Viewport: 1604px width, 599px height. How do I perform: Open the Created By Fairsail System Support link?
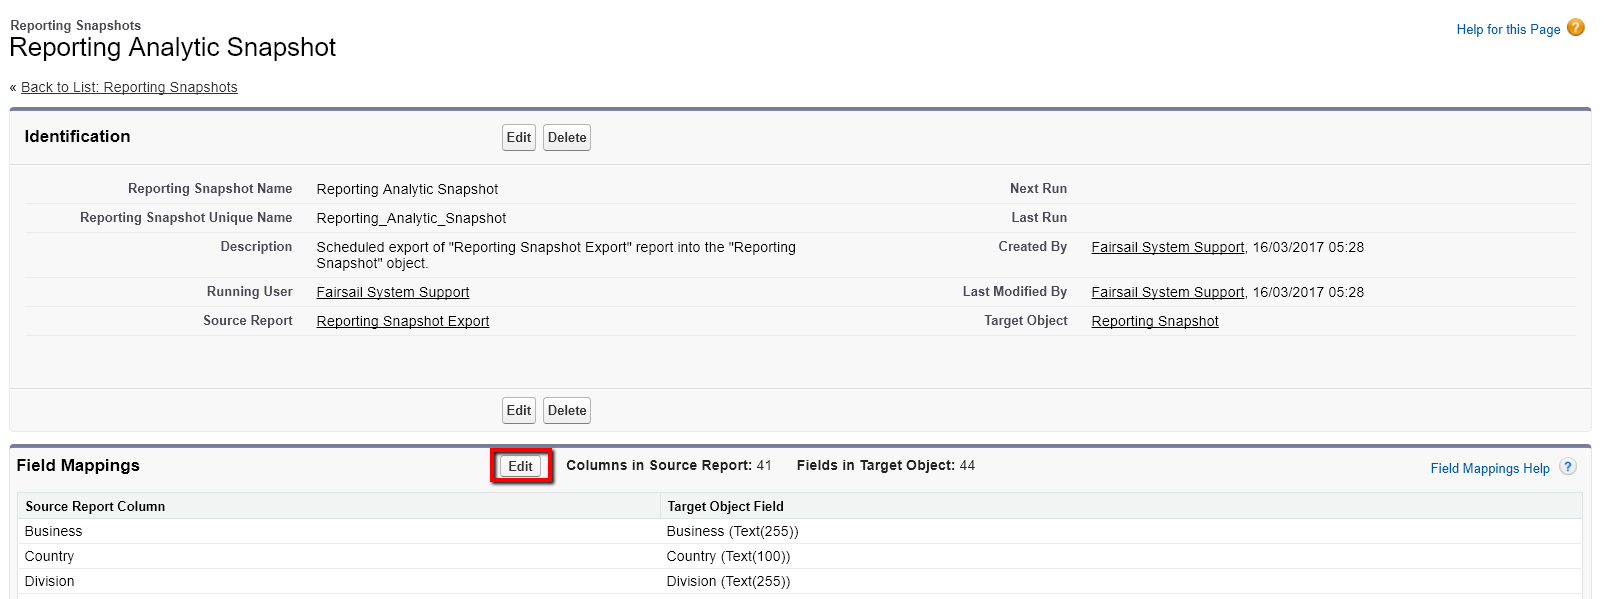1167,247
